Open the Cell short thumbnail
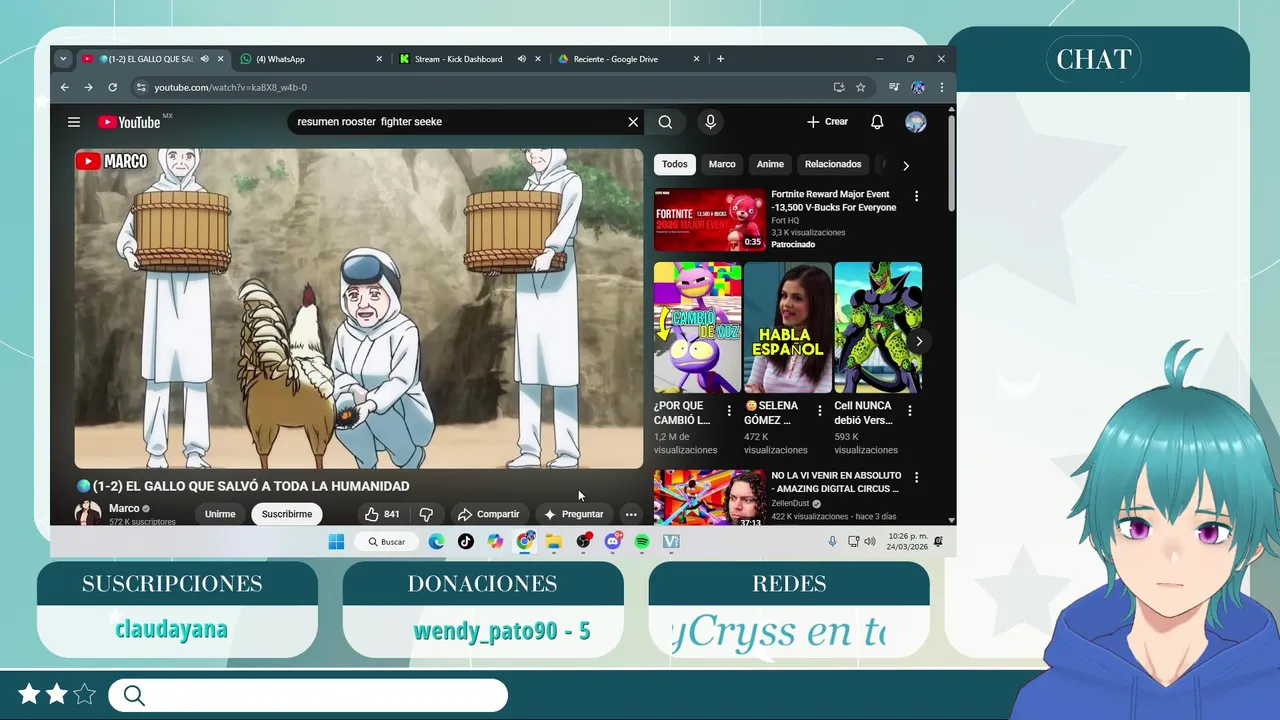Screen dimensions: 1280x720 [878, 327]
